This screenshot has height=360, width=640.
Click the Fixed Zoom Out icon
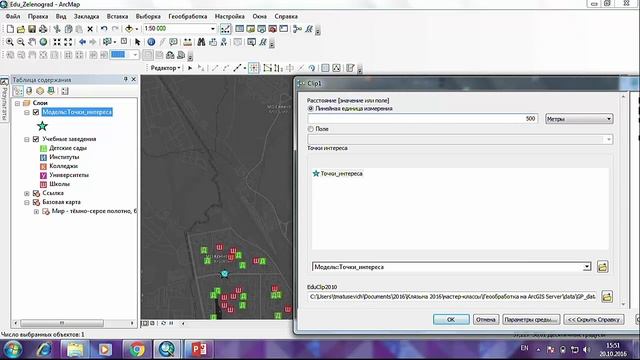68,42
